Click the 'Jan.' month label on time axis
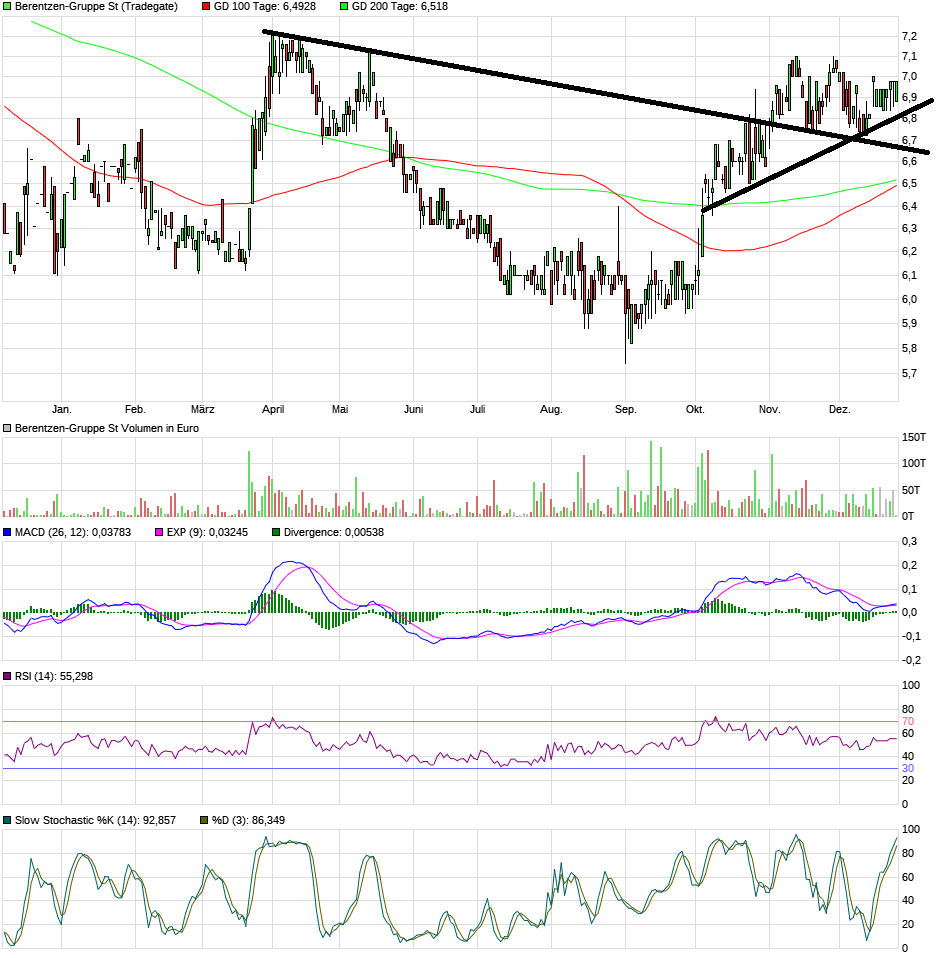 [x=62, y=409]
